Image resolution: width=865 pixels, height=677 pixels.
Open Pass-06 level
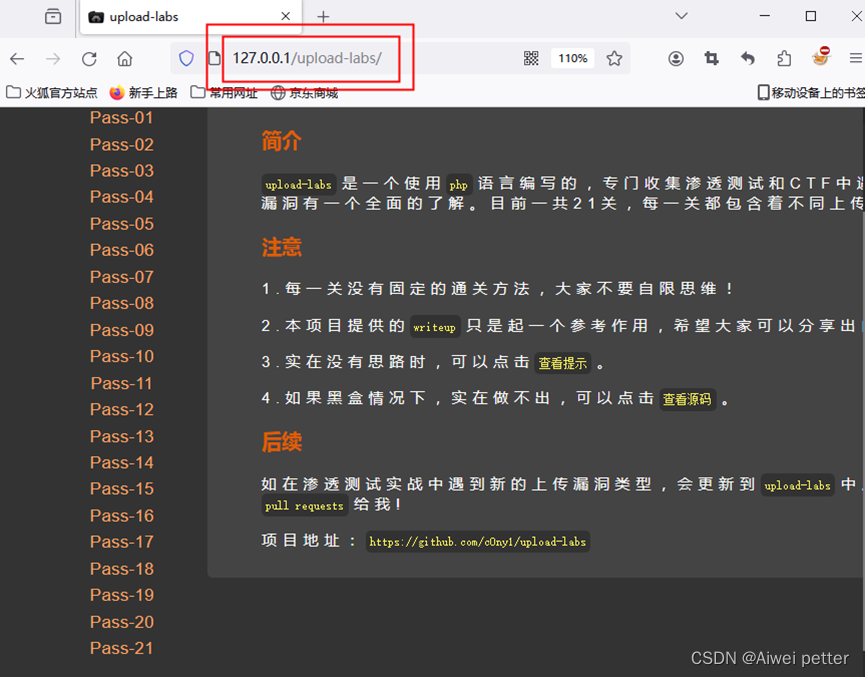tap(121, 250)
